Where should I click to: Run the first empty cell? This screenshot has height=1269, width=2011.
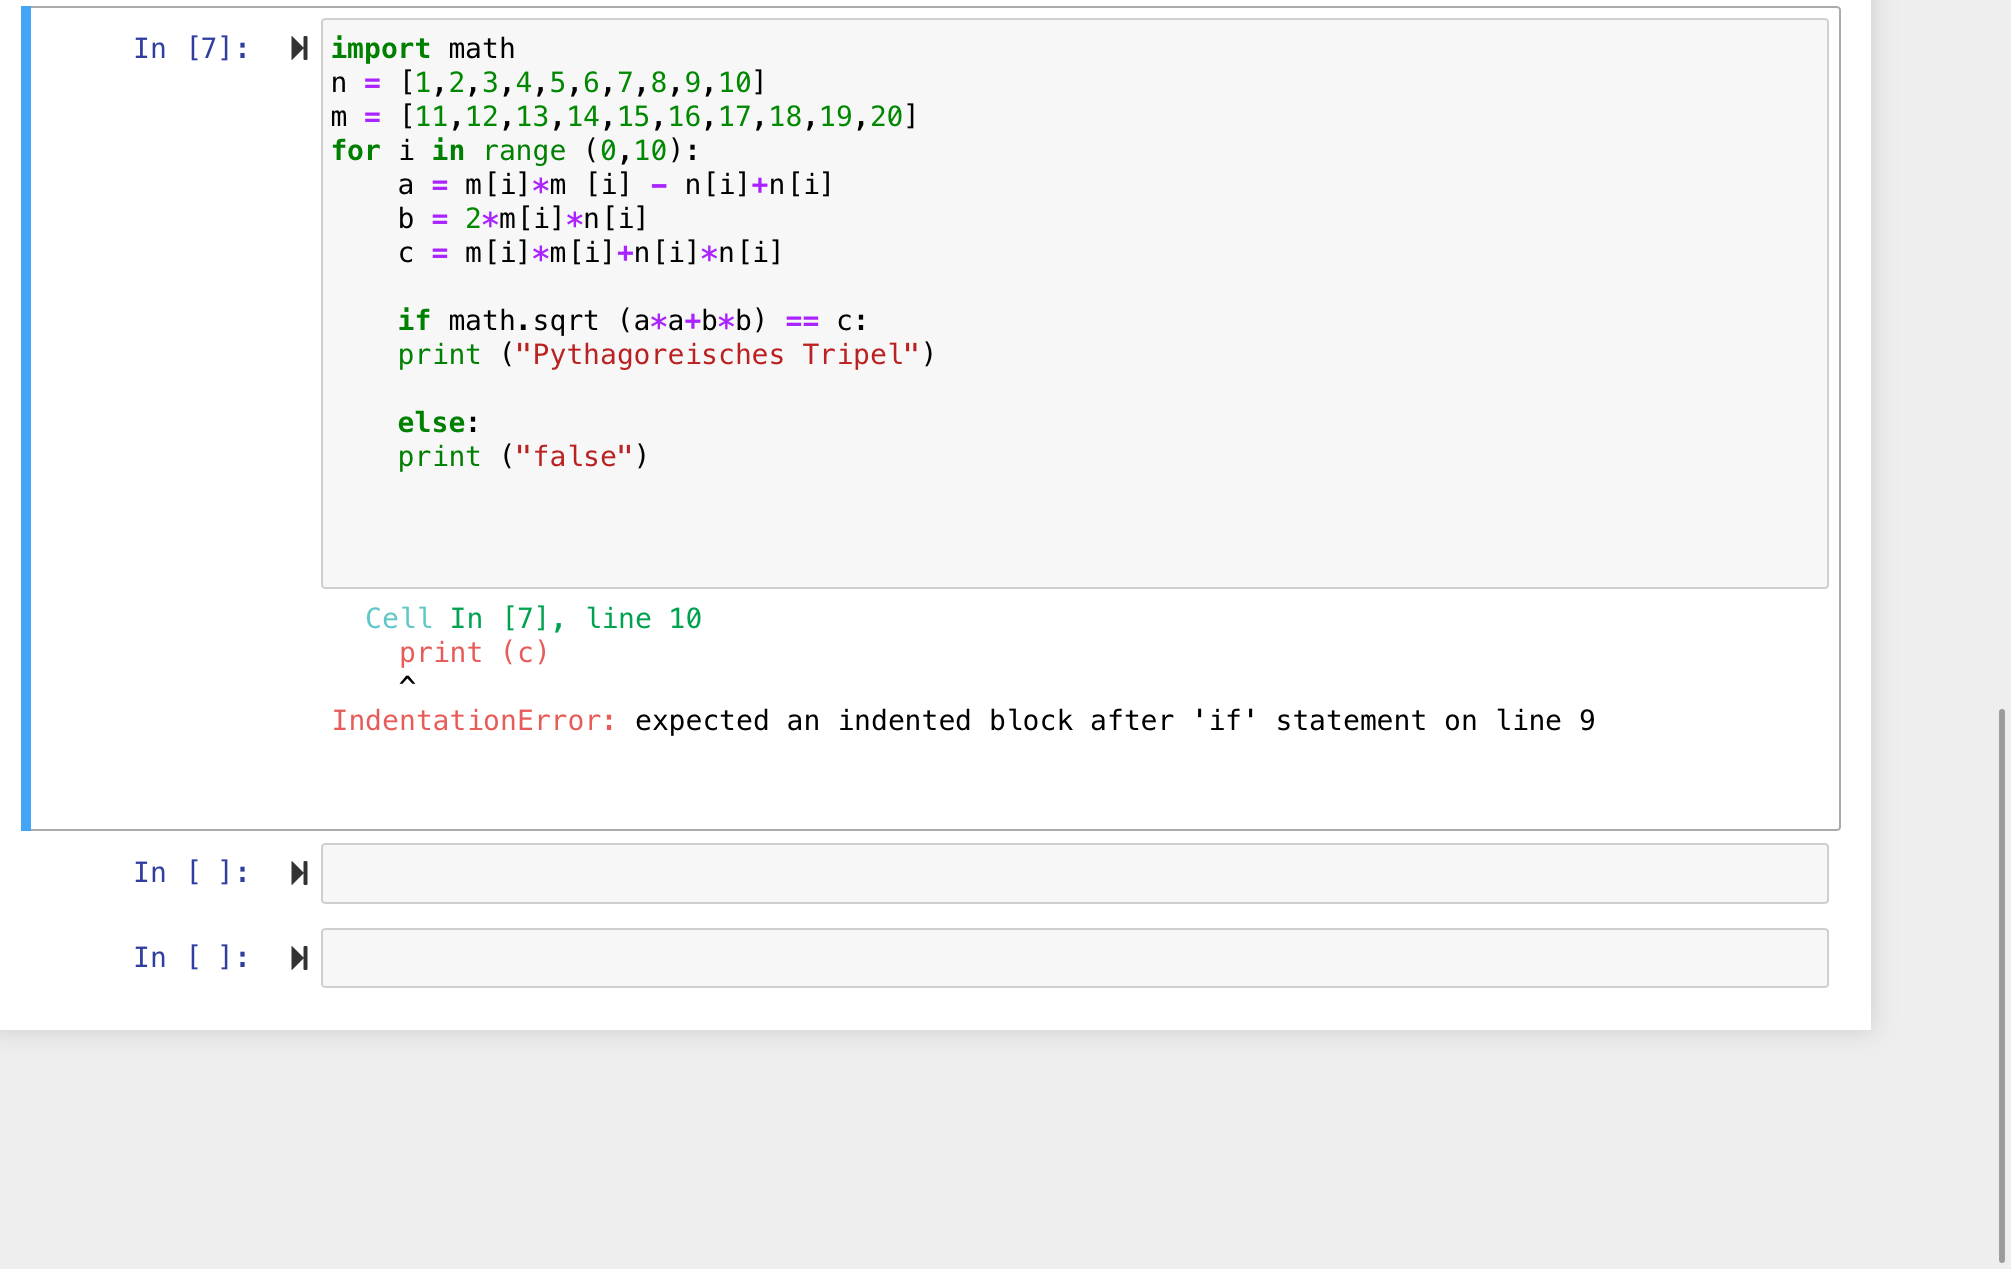tap(299, 873)
